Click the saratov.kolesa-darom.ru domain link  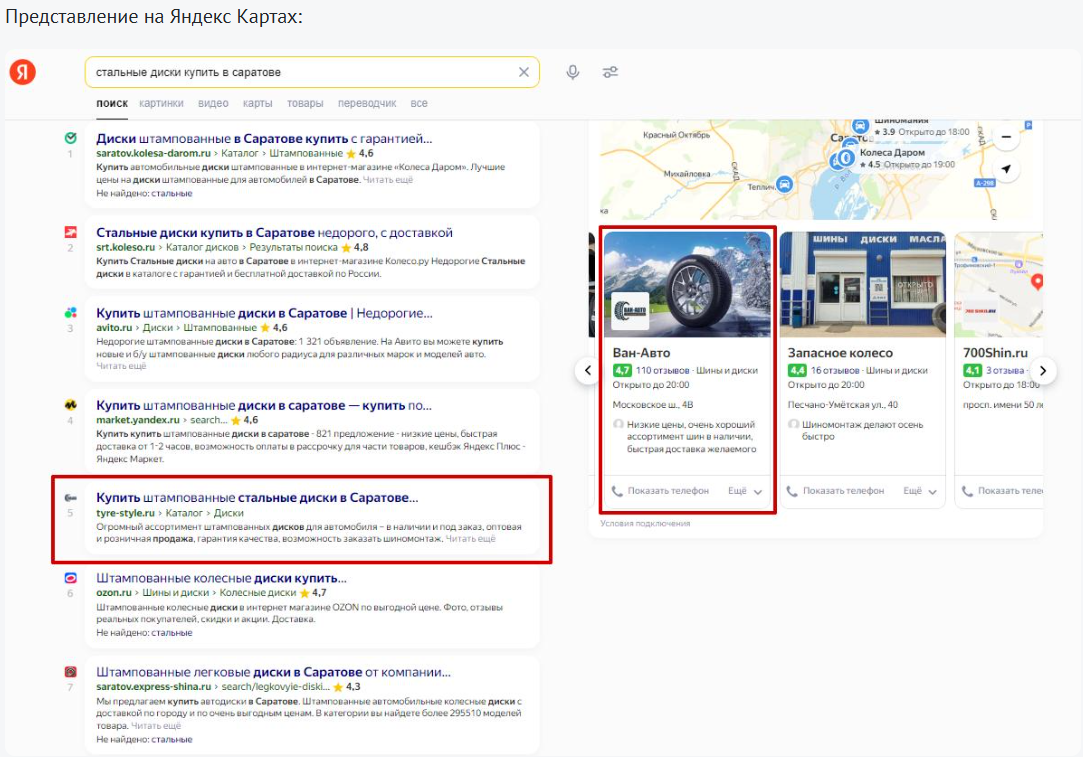[x=153, y=153]
